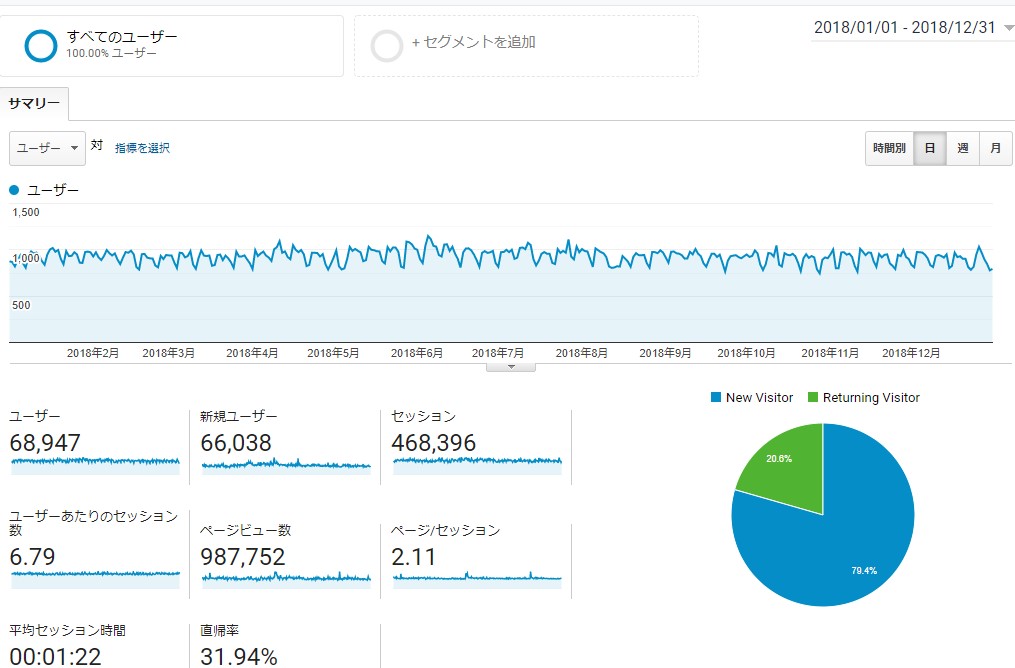Open the date range dropdown arrow
This screenshot has width=1015, height=668.
(1008, 28)
